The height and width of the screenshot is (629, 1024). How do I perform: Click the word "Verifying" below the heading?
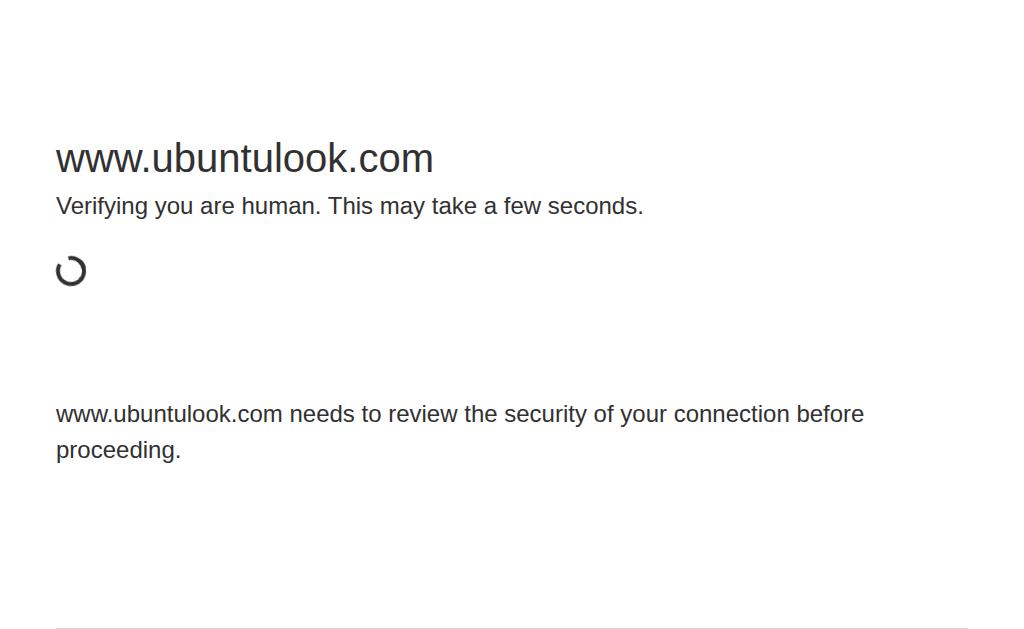click(102, 206)
